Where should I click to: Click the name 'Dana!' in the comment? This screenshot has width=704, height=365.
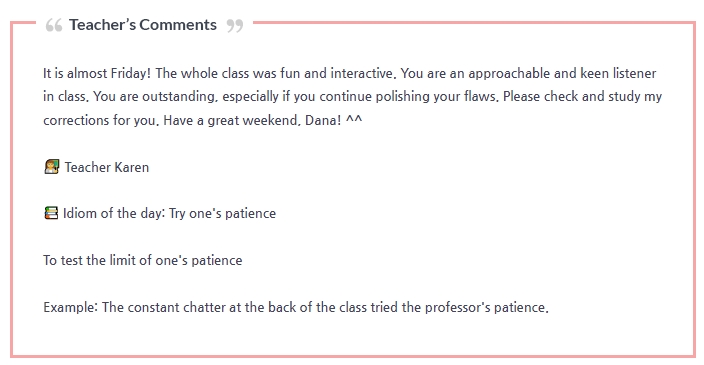[323, 120]
